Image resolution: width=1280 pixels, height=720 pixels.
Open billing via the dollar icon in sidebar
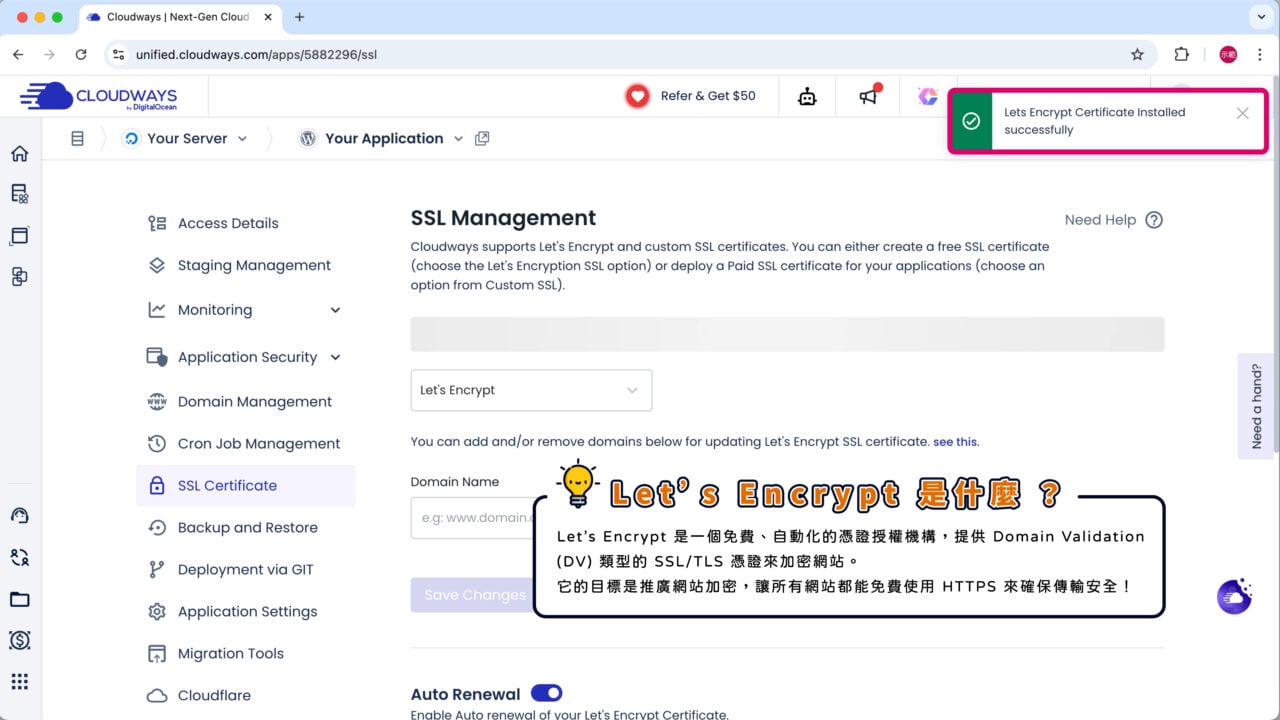click(x=19, y=641)
